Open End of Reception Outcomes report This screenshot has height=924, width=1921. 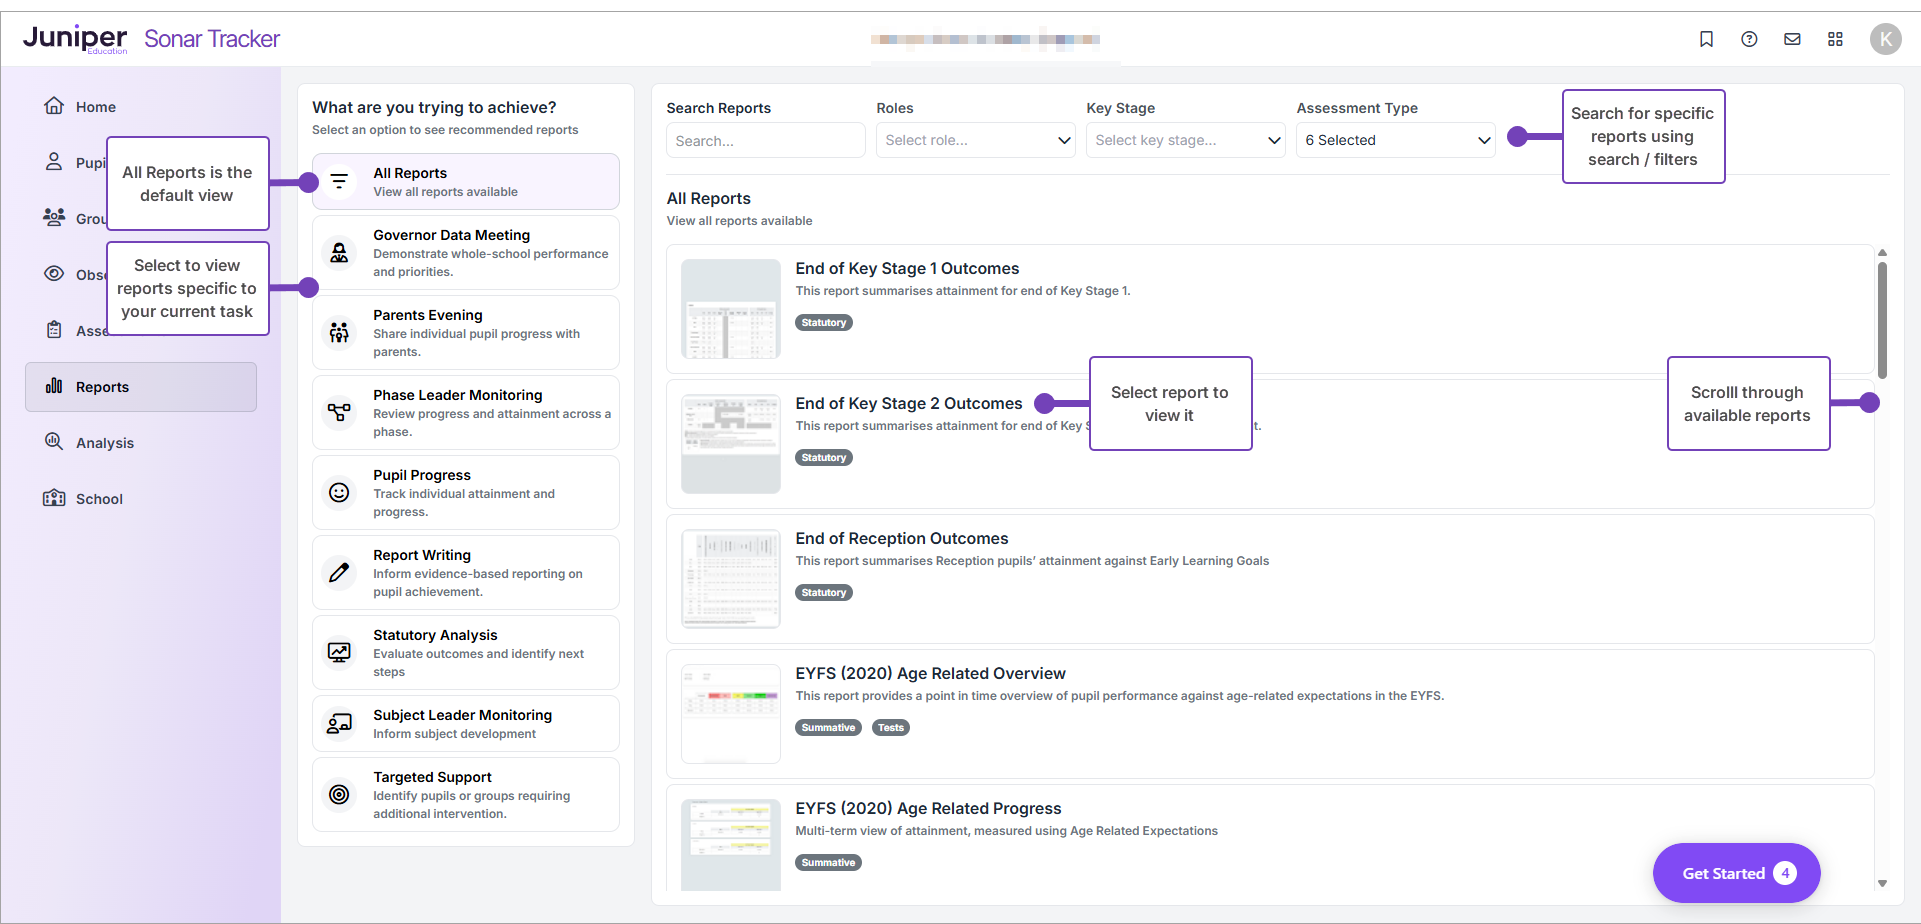pos(901,539)
